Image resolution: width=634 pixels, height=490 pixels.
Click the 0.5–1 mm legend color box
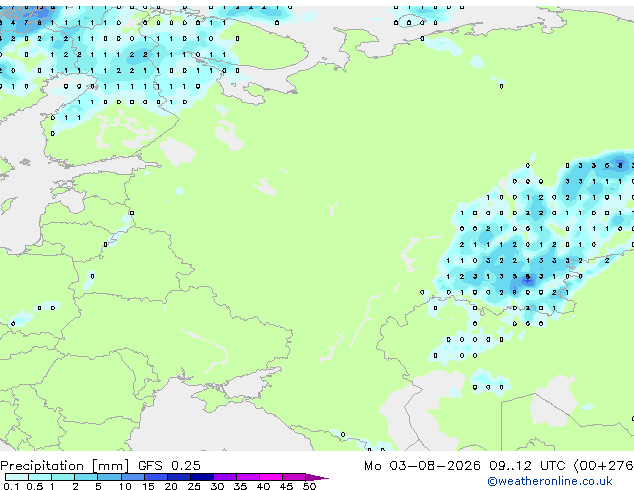[x=40, y=477]
